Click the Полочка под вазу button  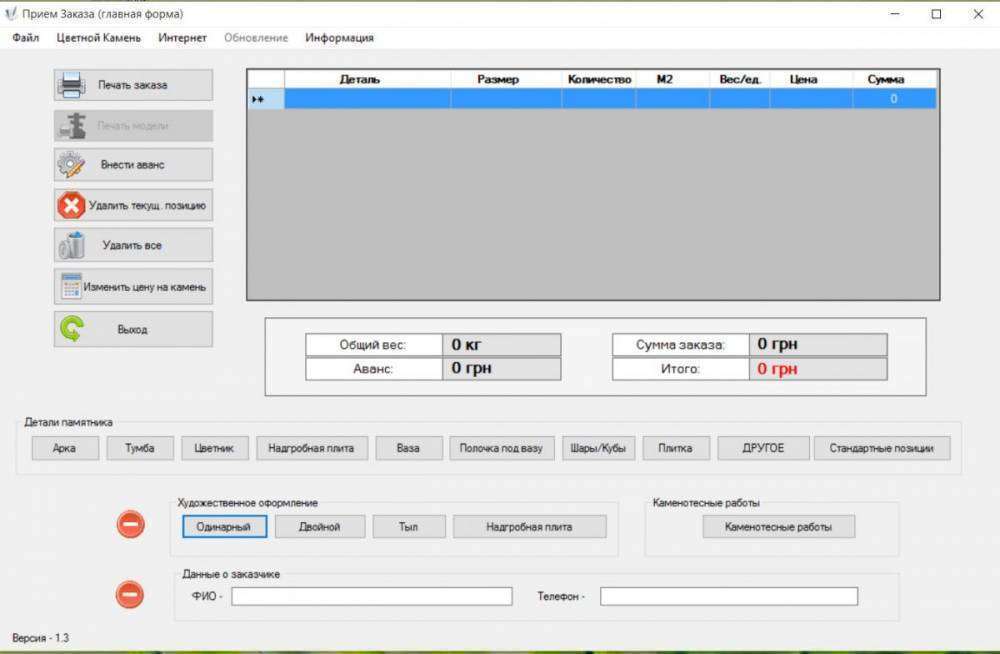pos(501,448)
